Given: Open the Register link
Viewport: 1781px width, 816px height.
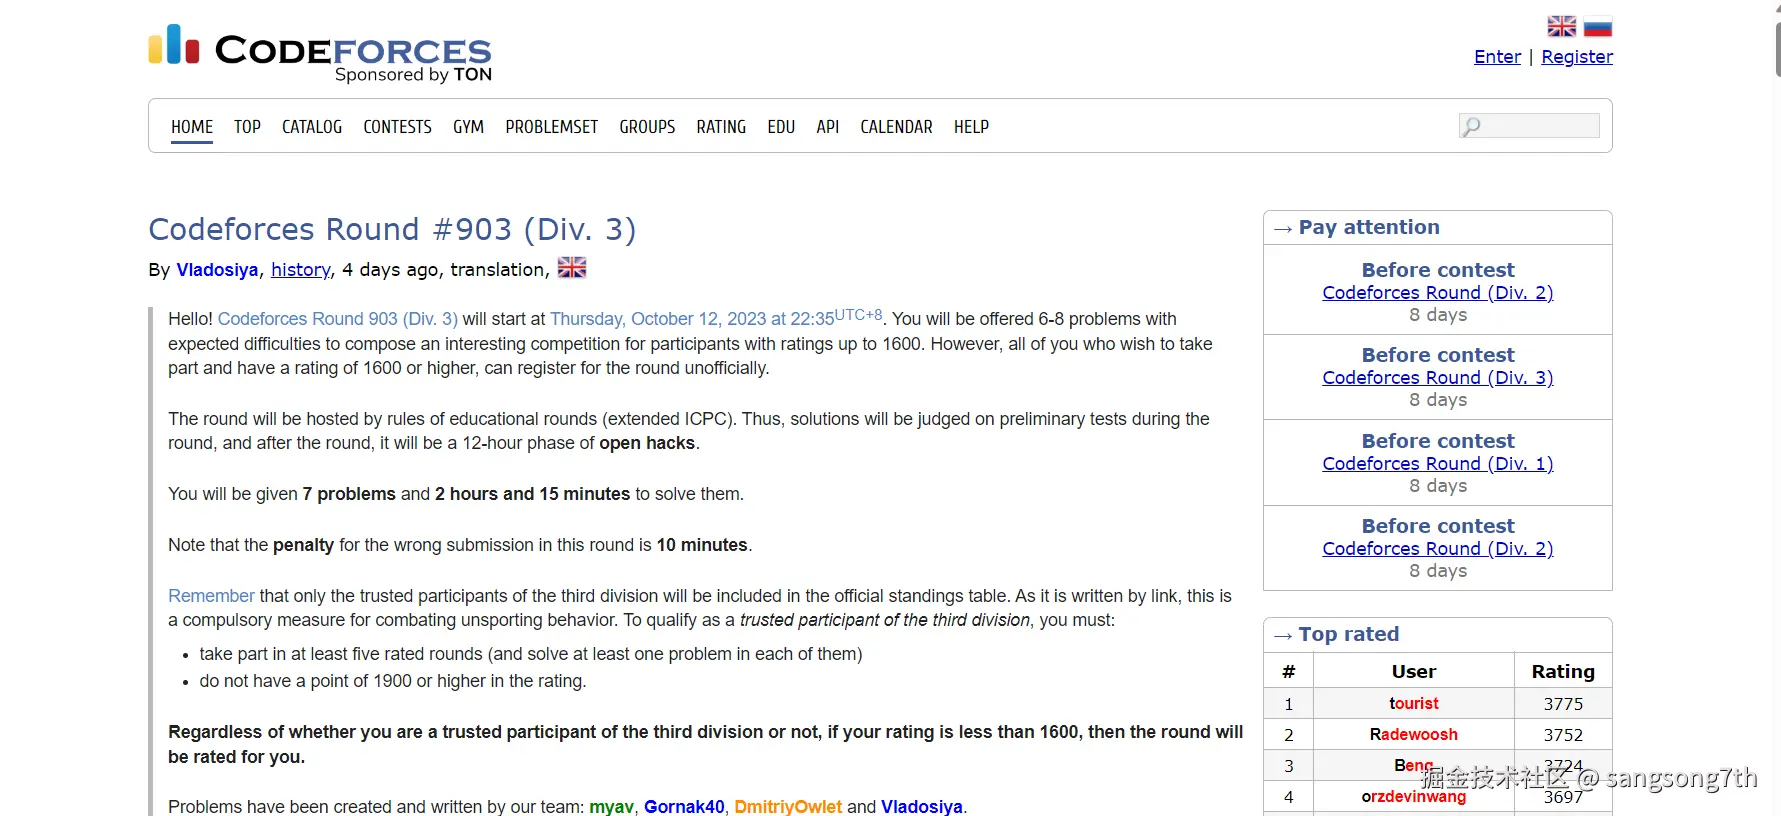Looking at the screenshot, I should [x=1577, y=57].
